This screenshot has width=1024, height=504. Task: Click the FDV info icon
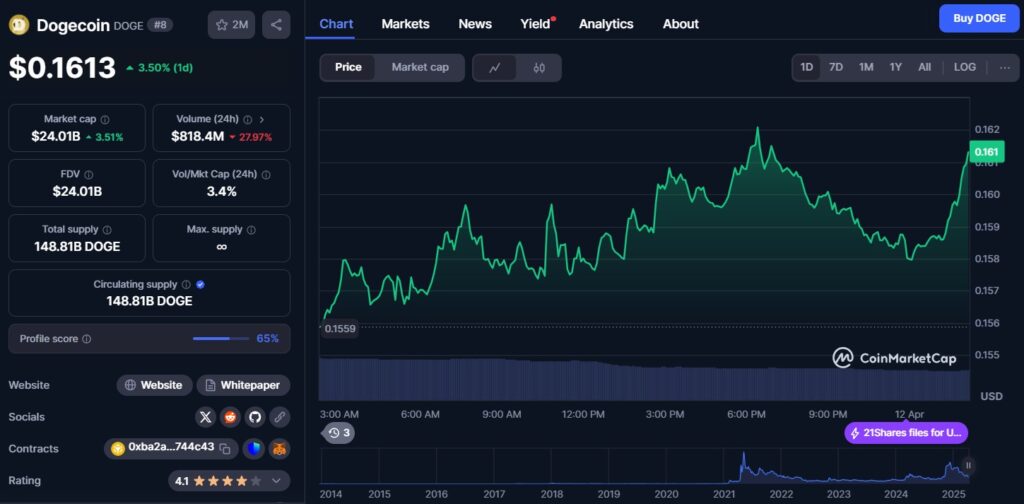[x=88, y=175]
